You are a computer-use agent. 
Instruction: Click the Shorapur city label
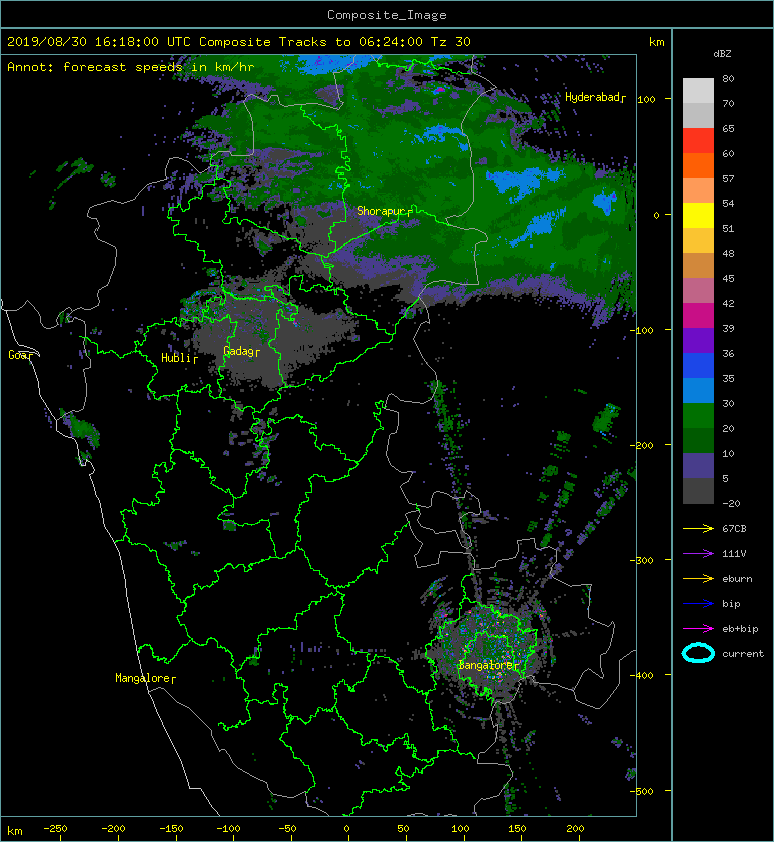(x=382, y=211)
